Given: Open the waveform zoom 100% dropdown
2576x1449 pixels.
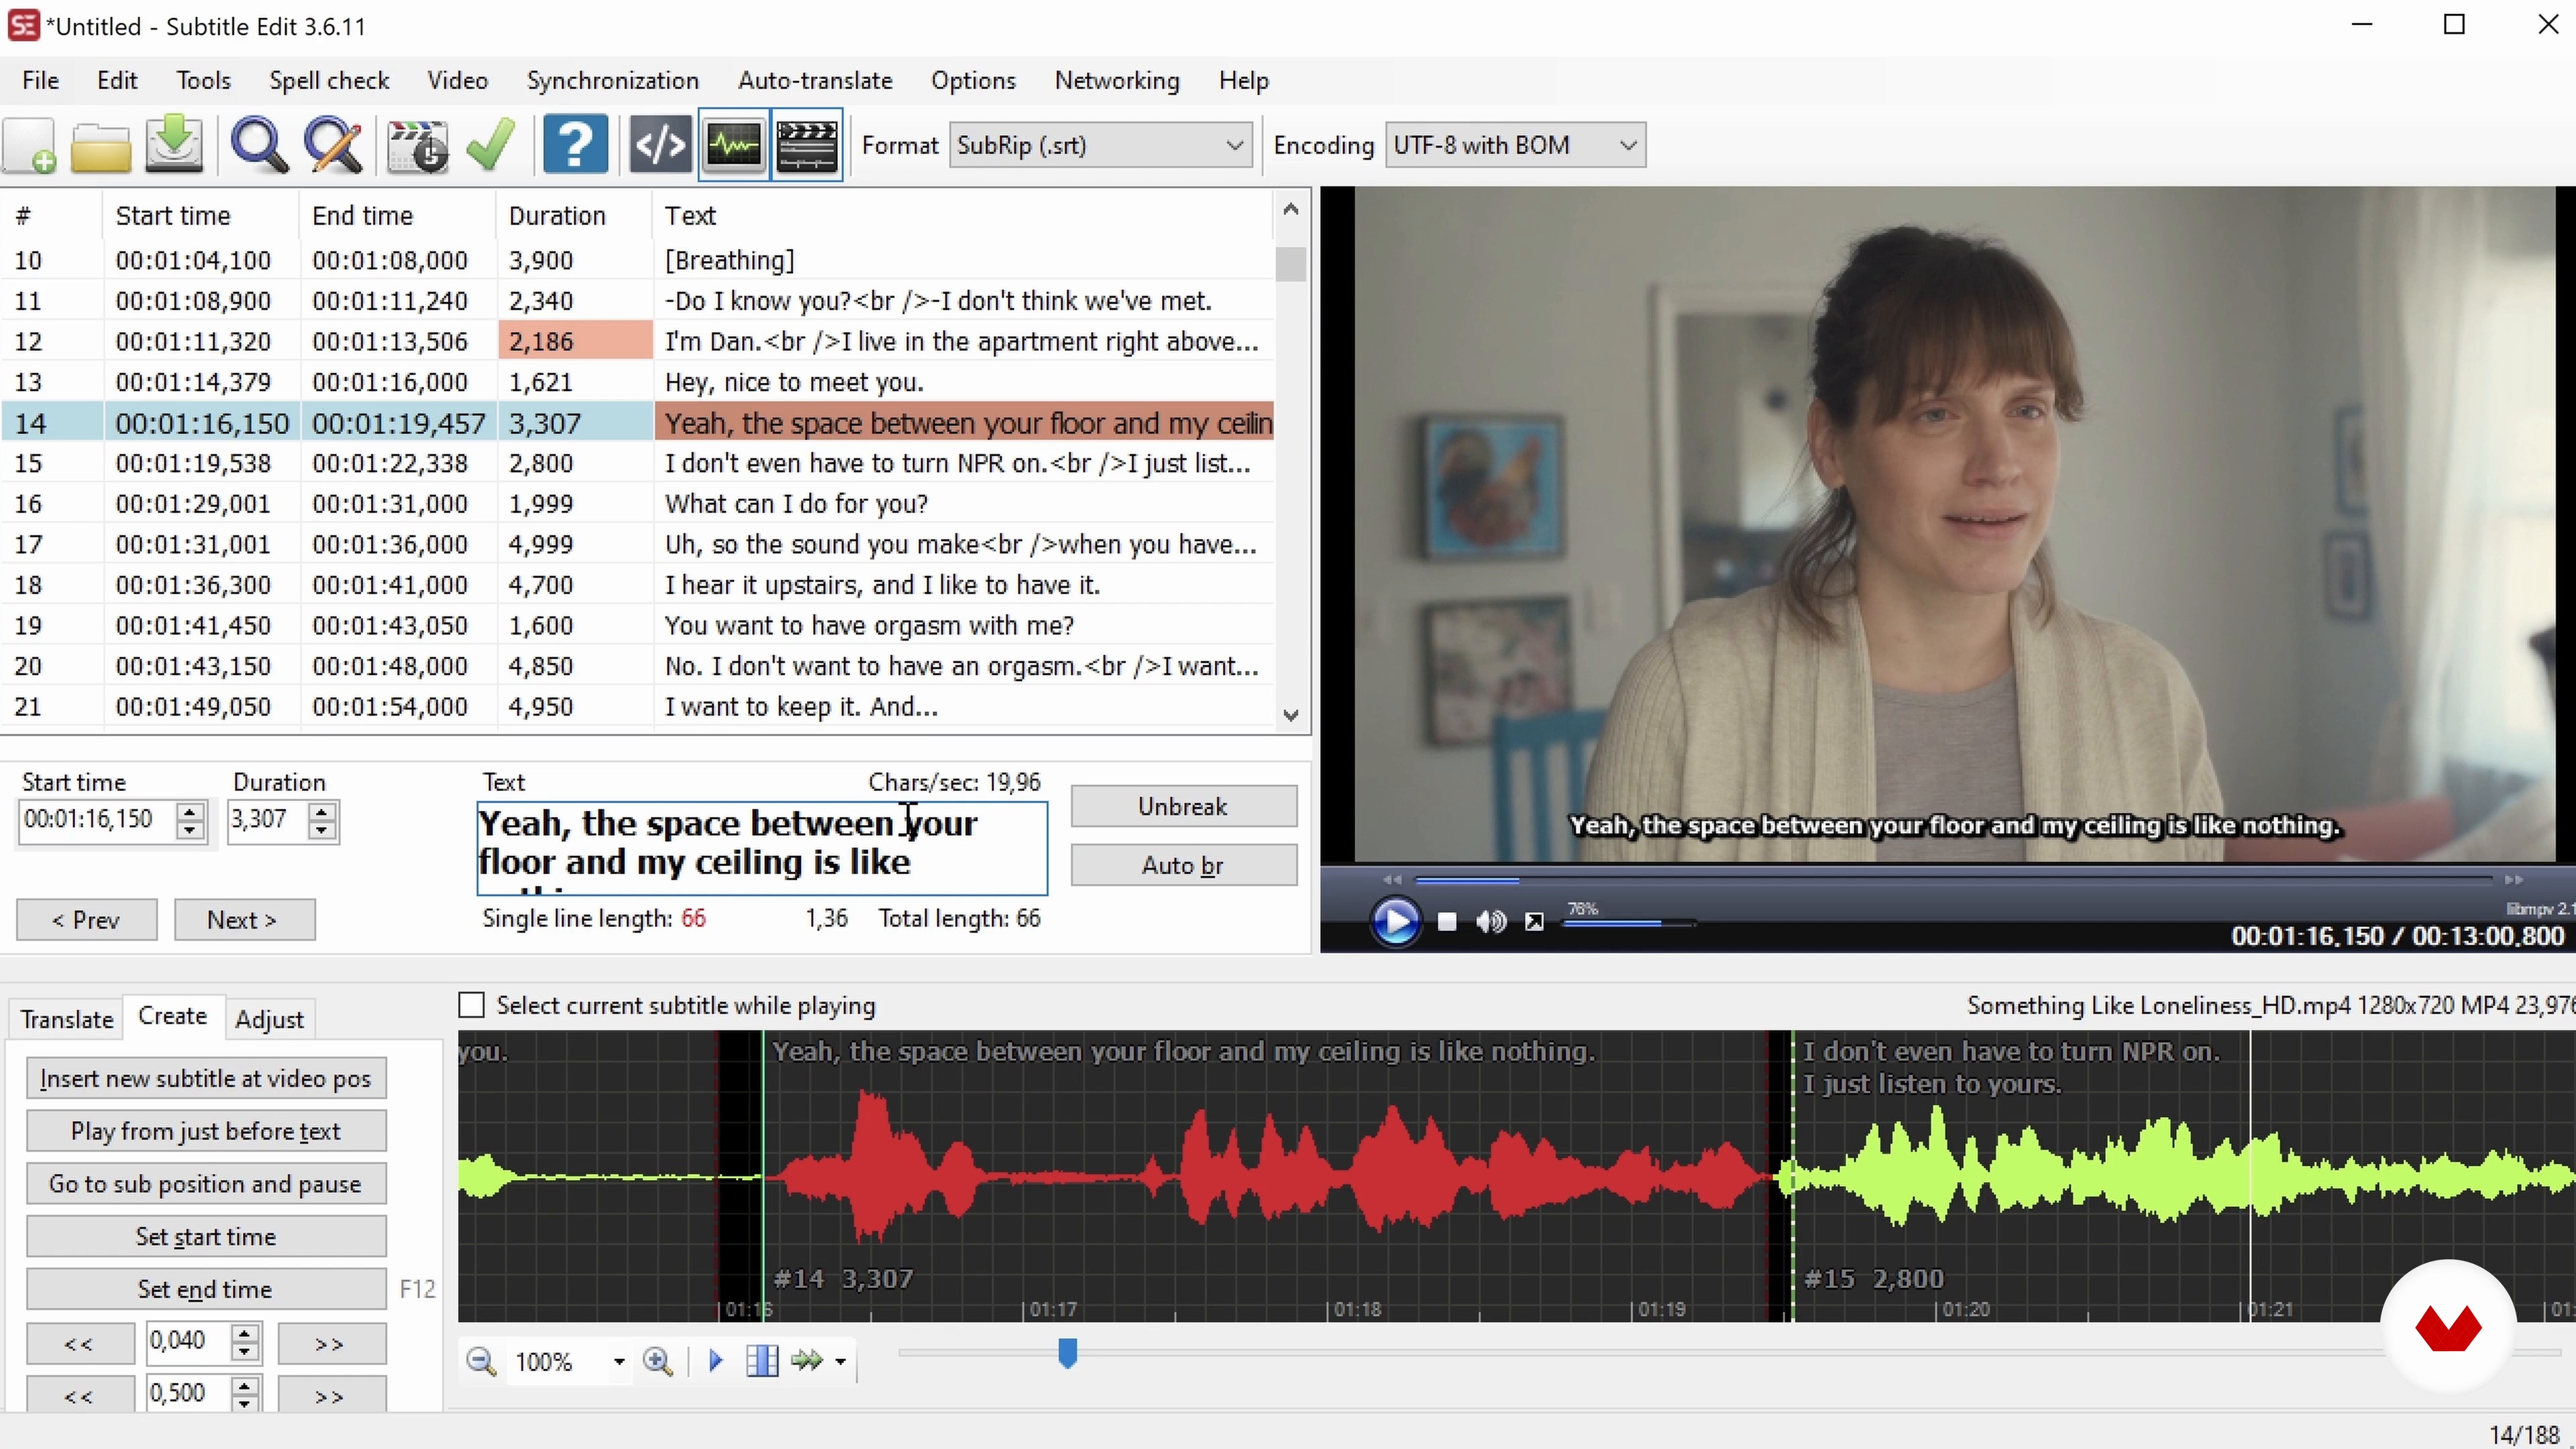Looking at the screenshot, I should pyautogui.click(x=619, y=1362).
